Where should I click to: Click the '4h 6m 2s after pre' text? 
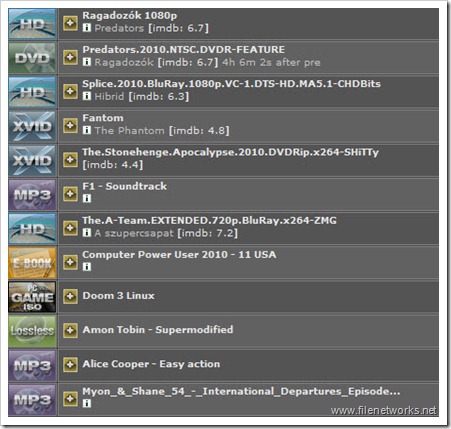pos(271,62)
